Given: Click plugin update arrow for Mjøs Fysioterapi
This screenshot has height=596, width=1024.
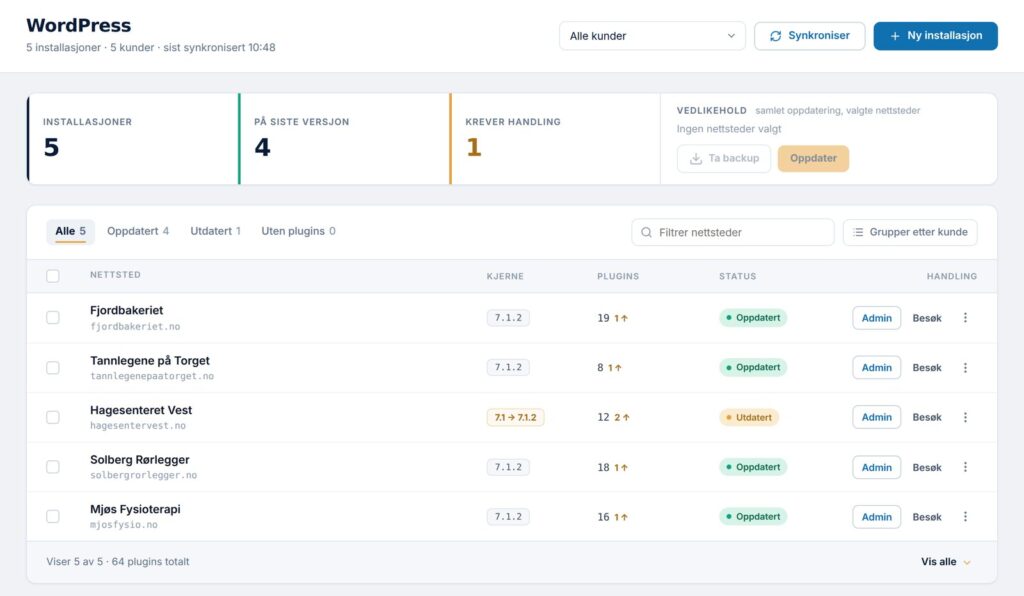Looking at the screenshot, I should pos(624,518).
